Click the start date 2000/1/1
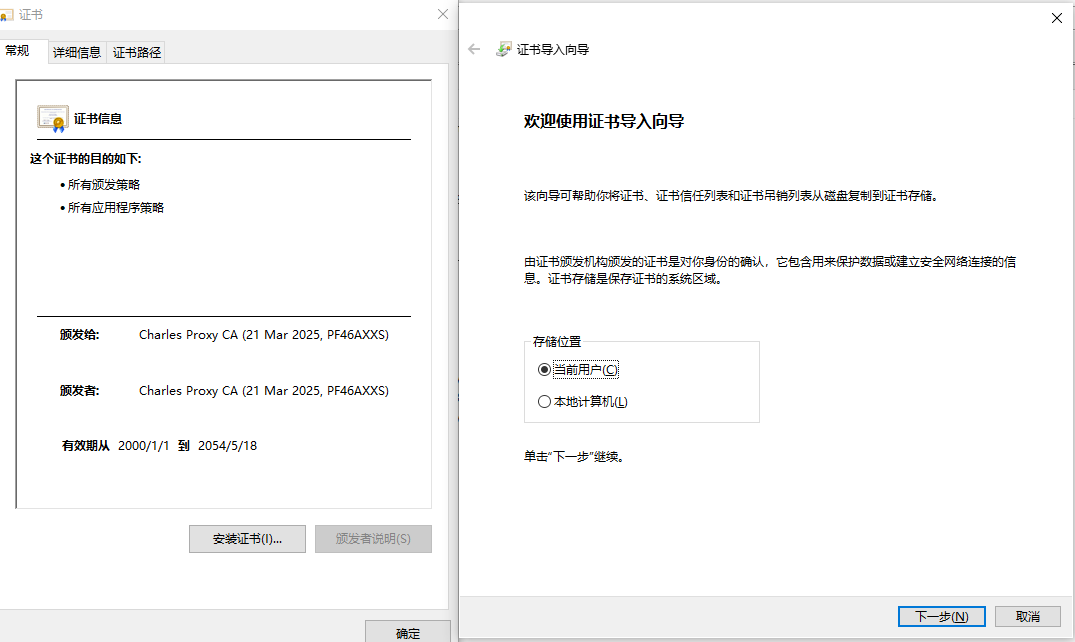Screen dimensions: 1075x642 (143, 446)
